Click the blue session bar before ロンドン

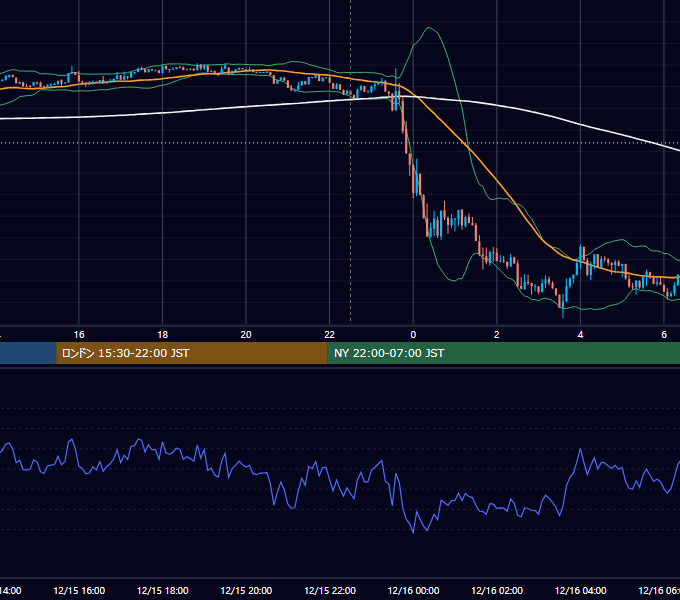coord(28,353)
